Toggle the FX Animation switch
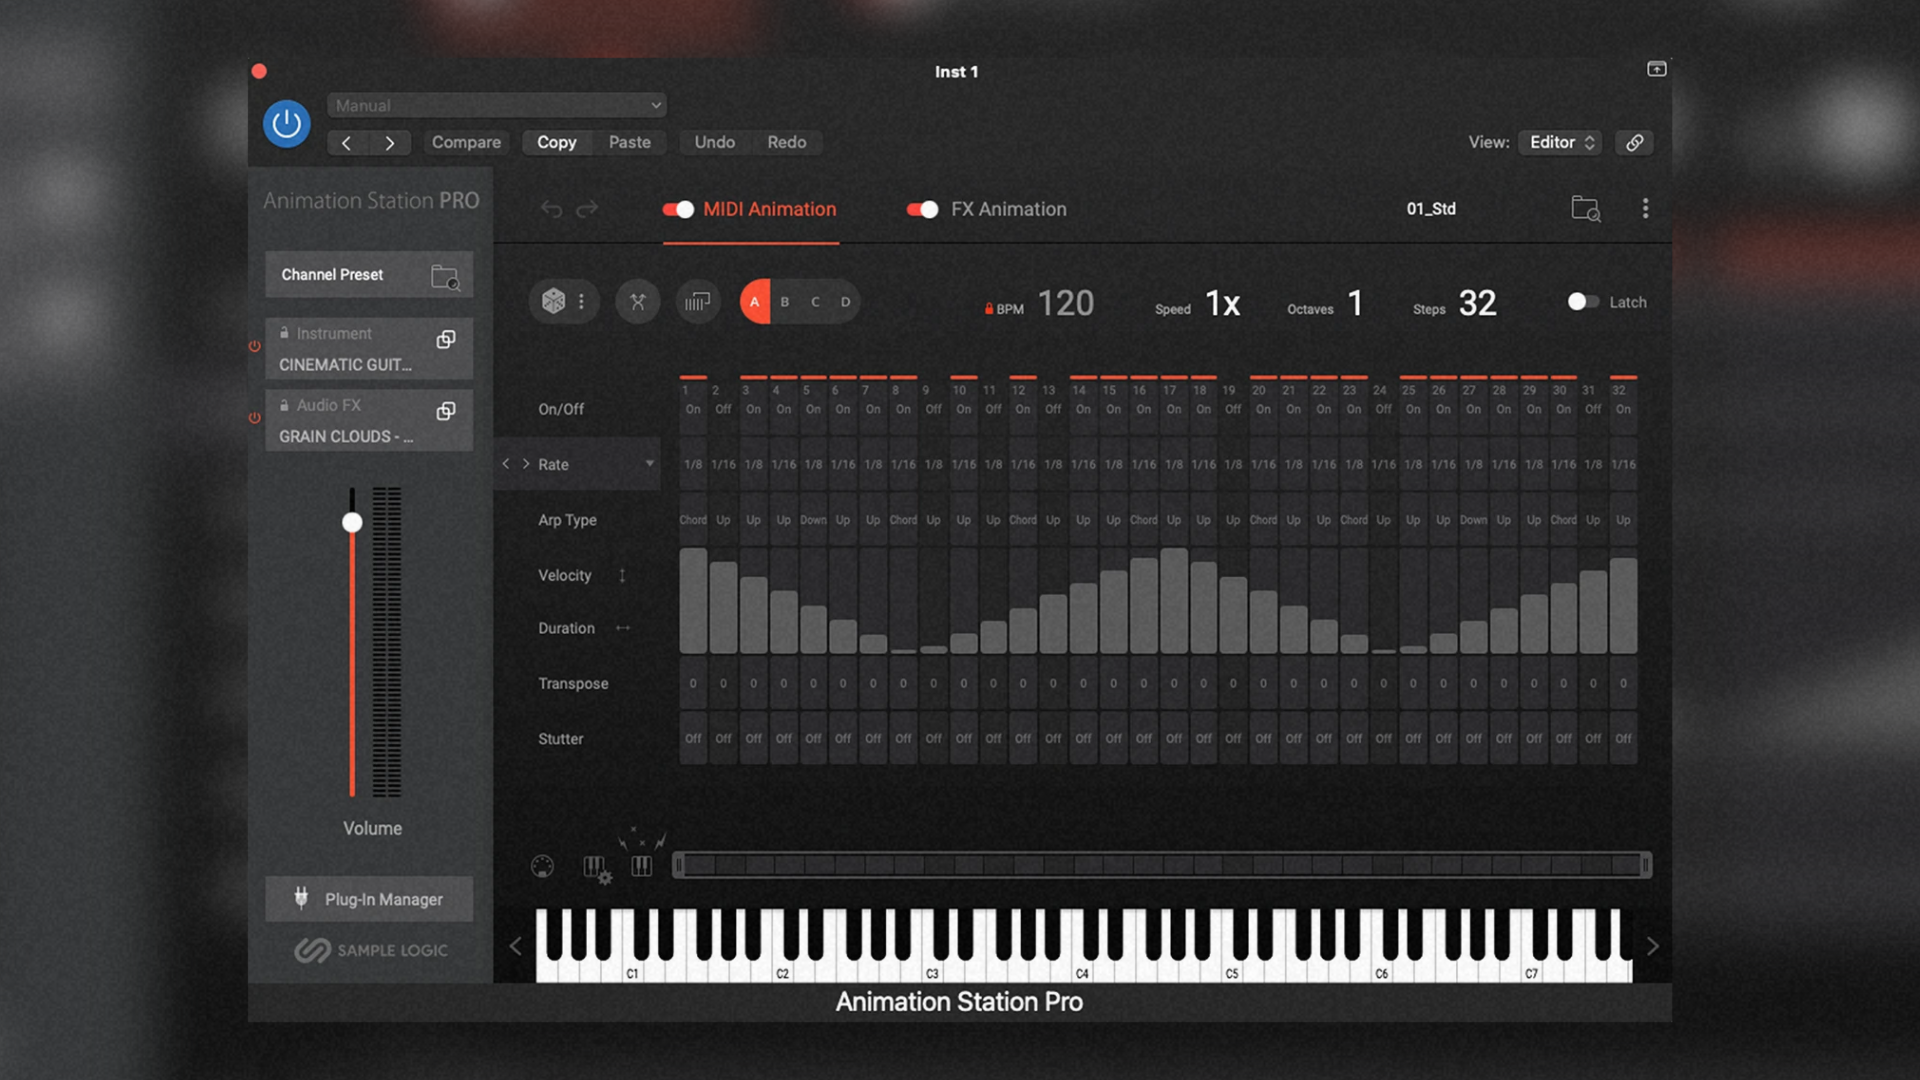1920x1080 pixels. click(922, 209)
